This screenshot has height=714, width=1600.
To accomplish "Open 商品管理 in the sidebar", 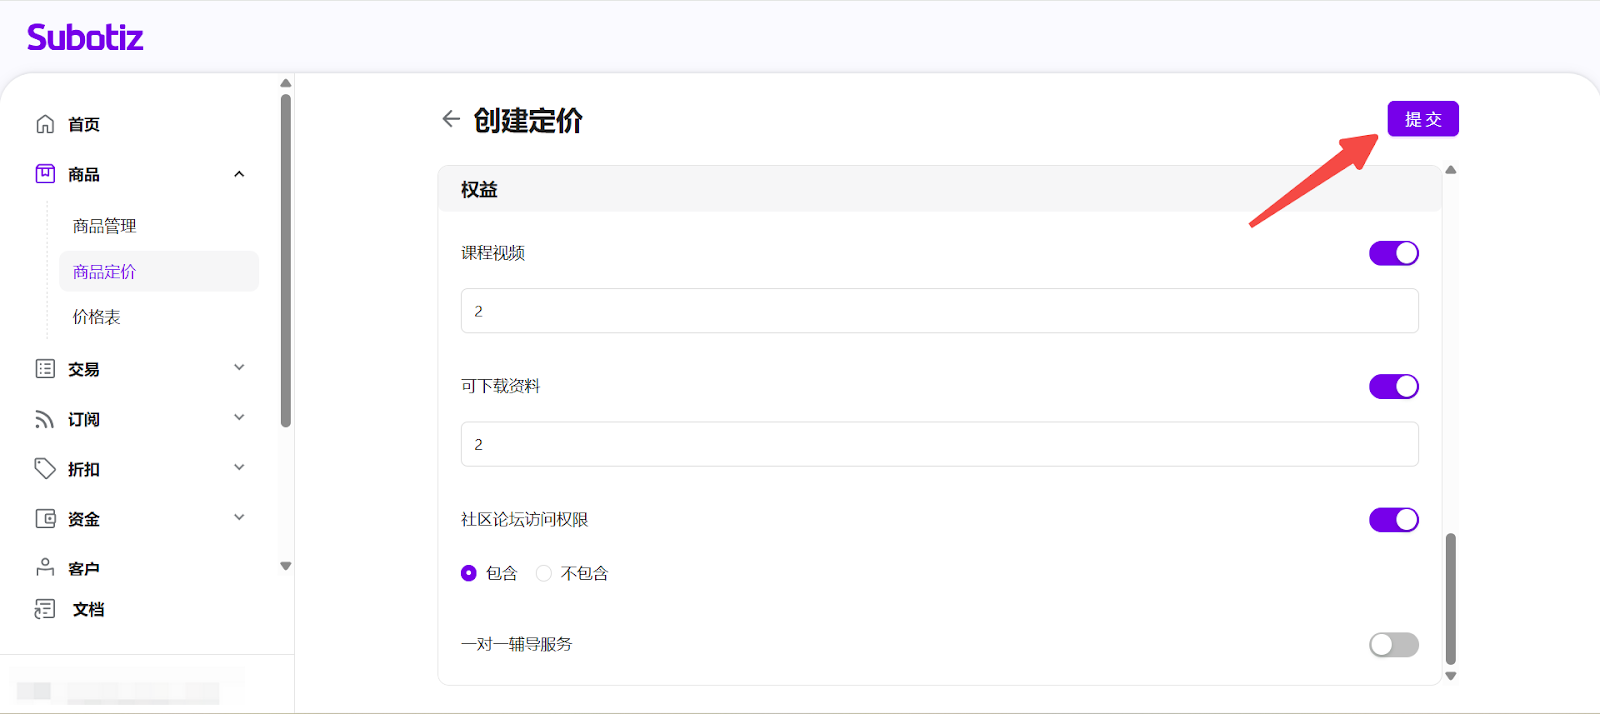I will [105, 226].
